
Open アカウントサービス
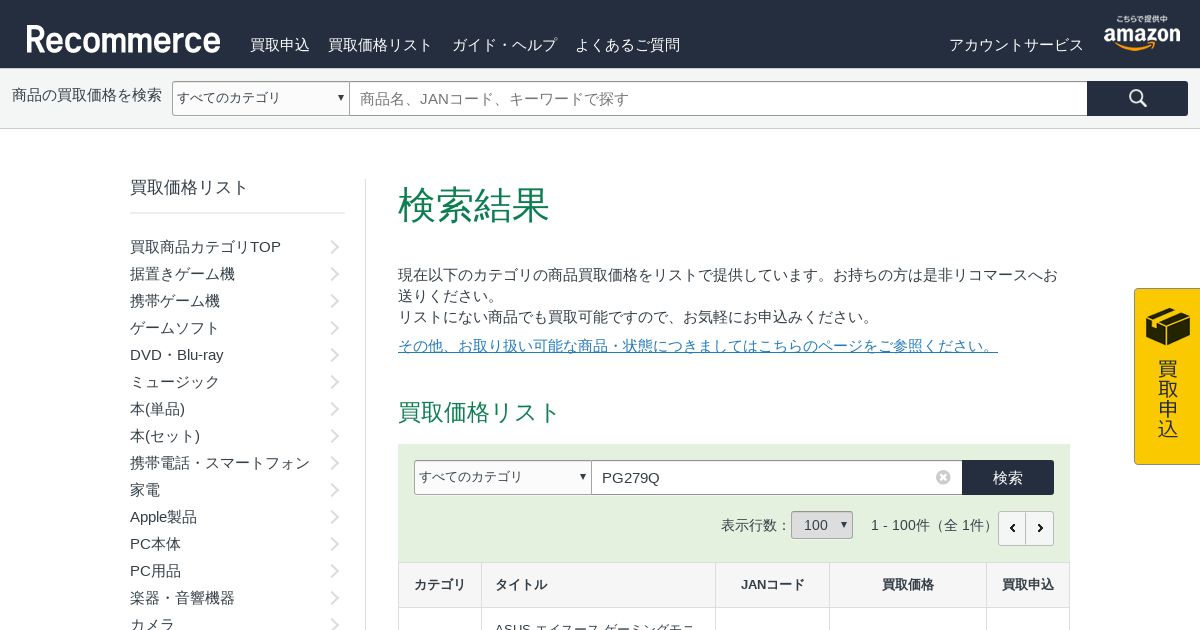1016,45
